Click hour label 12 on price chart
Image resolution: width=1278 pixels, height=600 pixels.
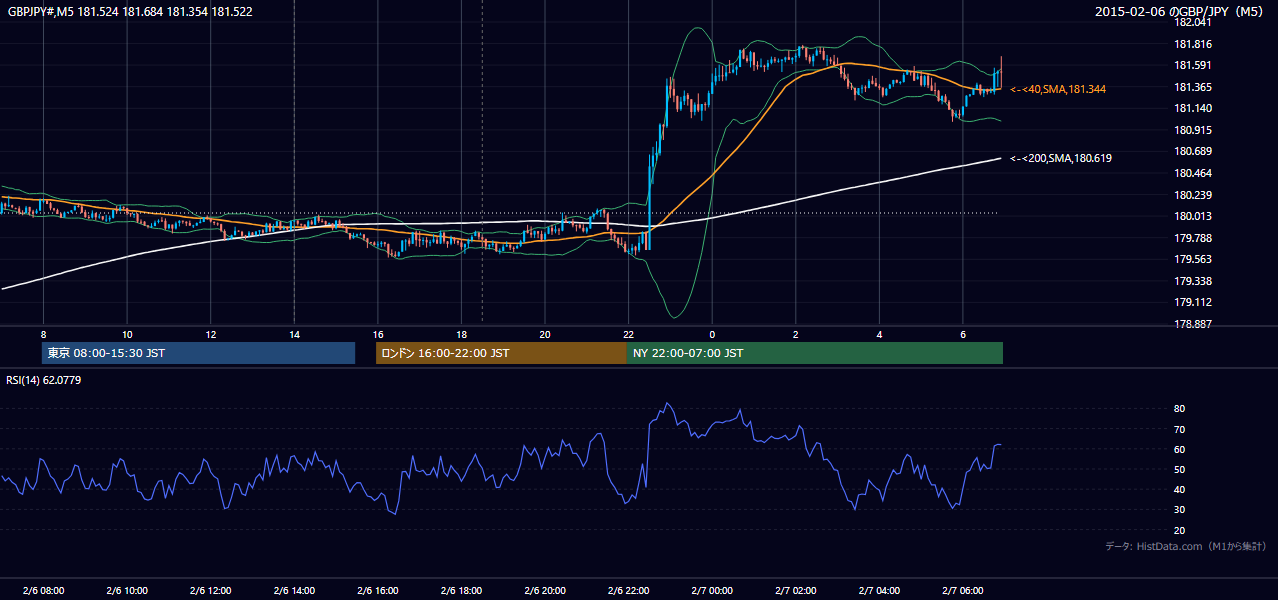211,333
